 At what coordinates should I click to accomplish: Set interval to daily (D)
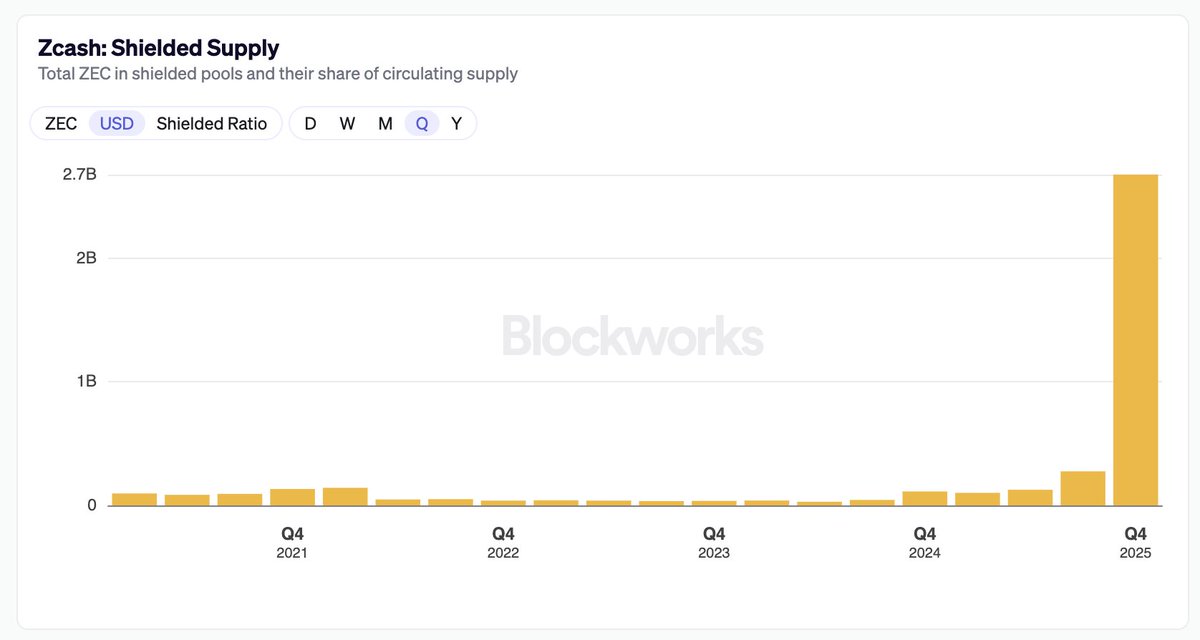310,124
